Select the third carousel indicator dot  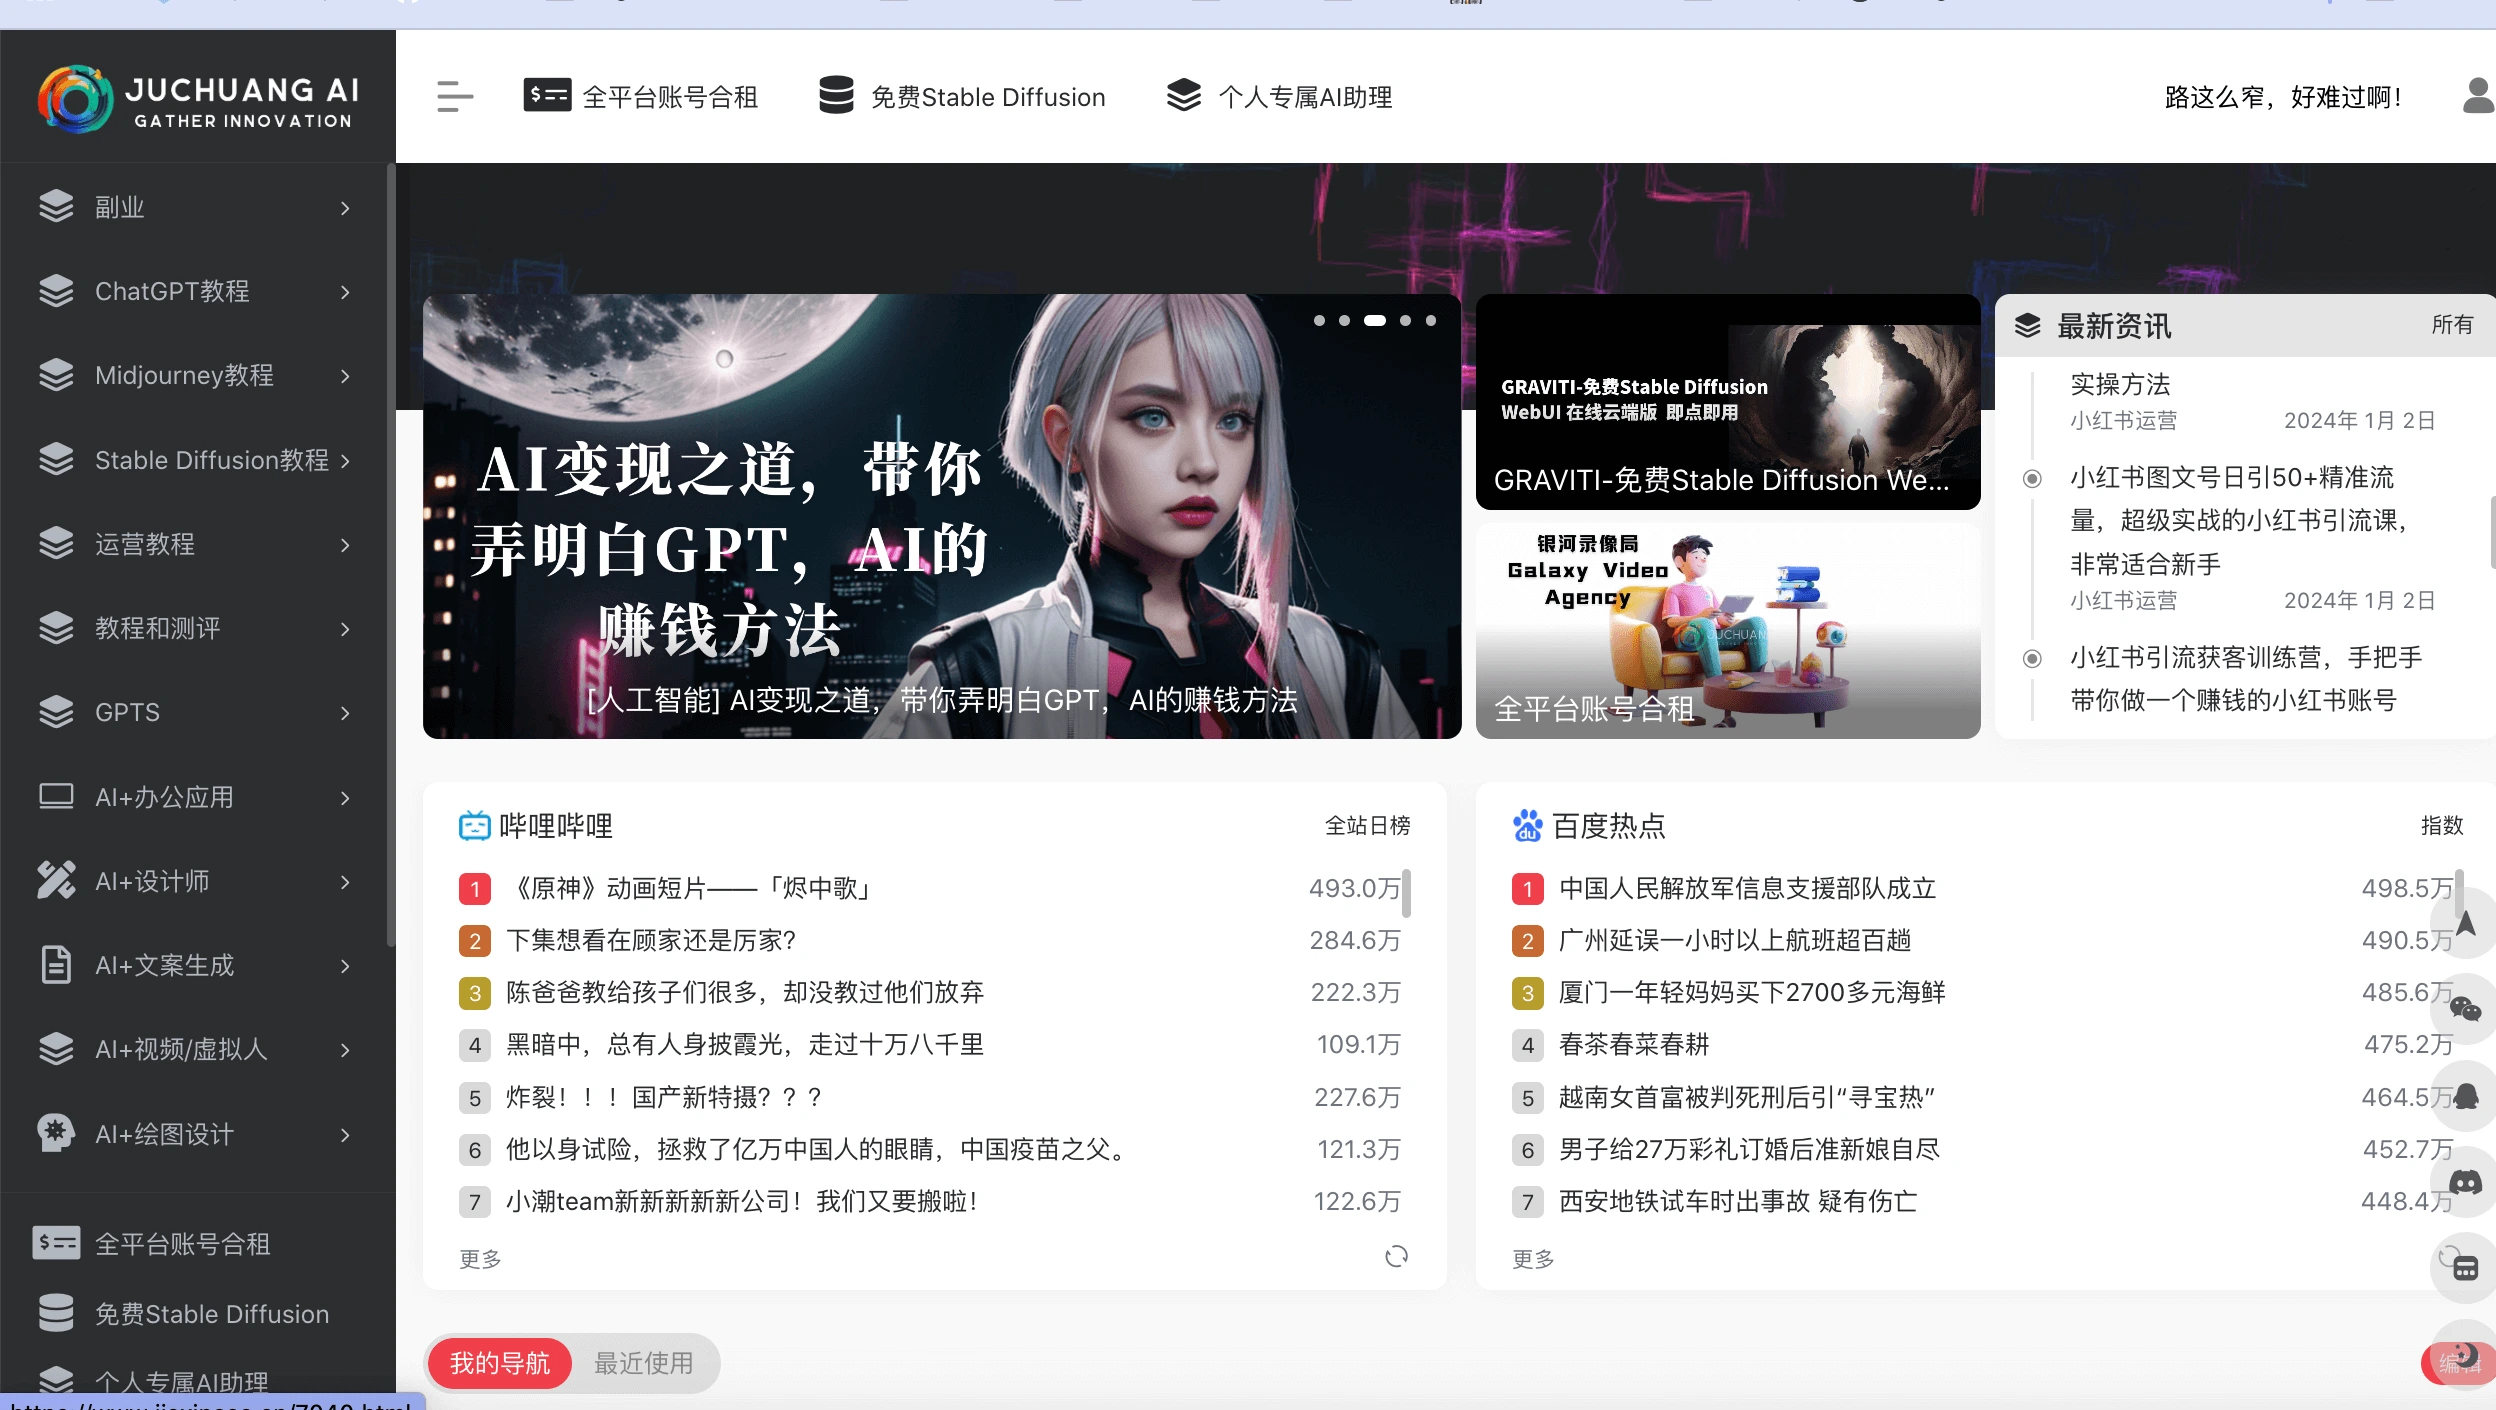[1375, 321]
